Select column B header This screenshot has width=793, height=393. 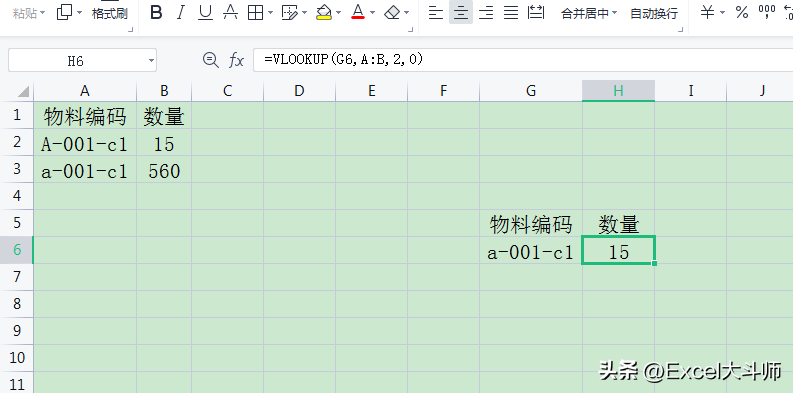point(164,91)
